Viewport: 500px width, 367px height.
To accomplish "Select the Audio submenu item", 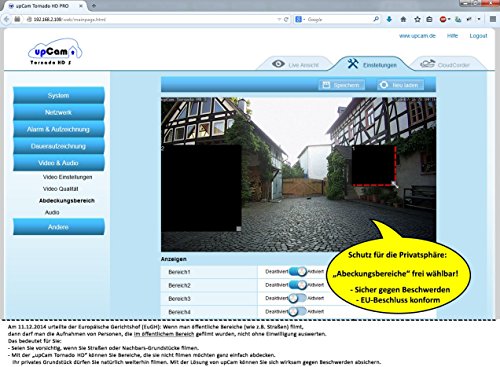I will 52,212.
